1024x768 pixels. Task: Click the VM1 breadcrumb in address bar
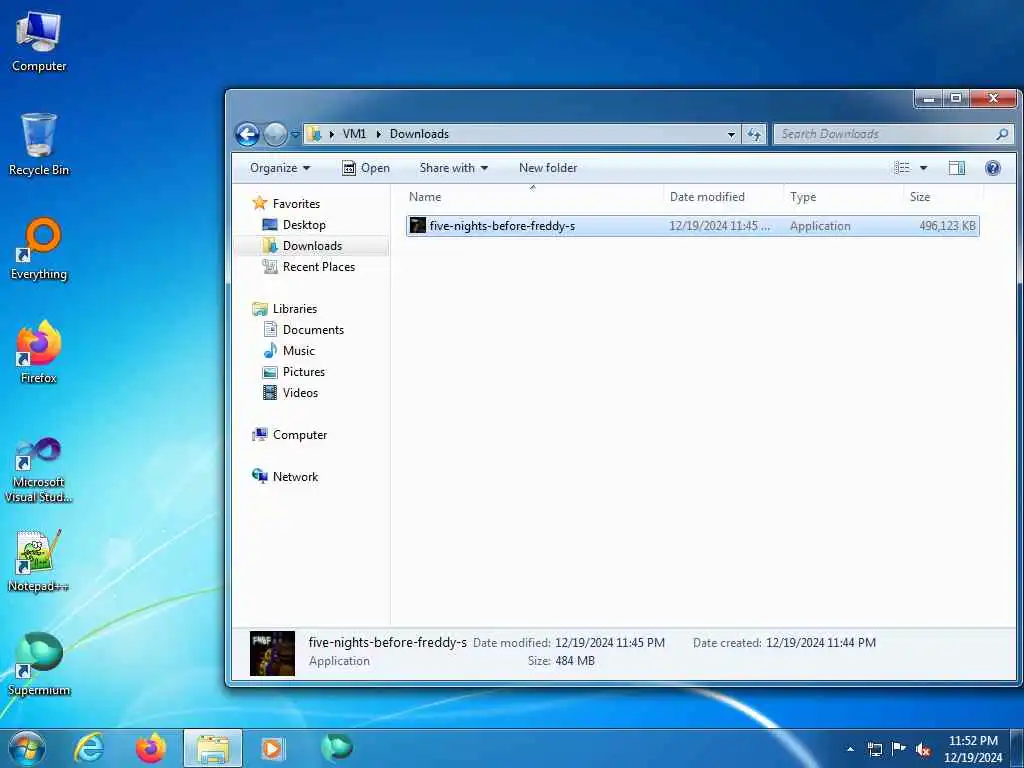click(x=354, y=134)
